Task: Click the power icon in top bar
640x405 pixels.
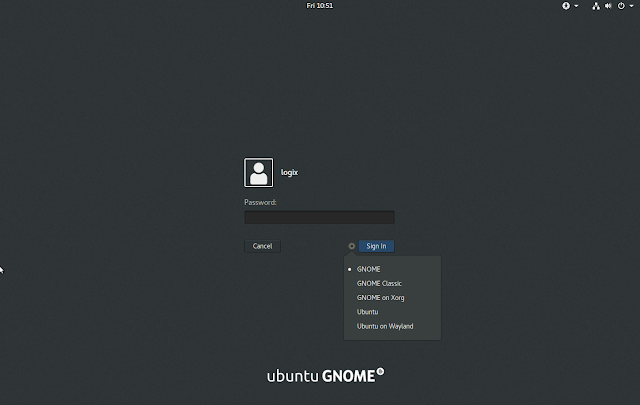Action: [x=620, y=6]
